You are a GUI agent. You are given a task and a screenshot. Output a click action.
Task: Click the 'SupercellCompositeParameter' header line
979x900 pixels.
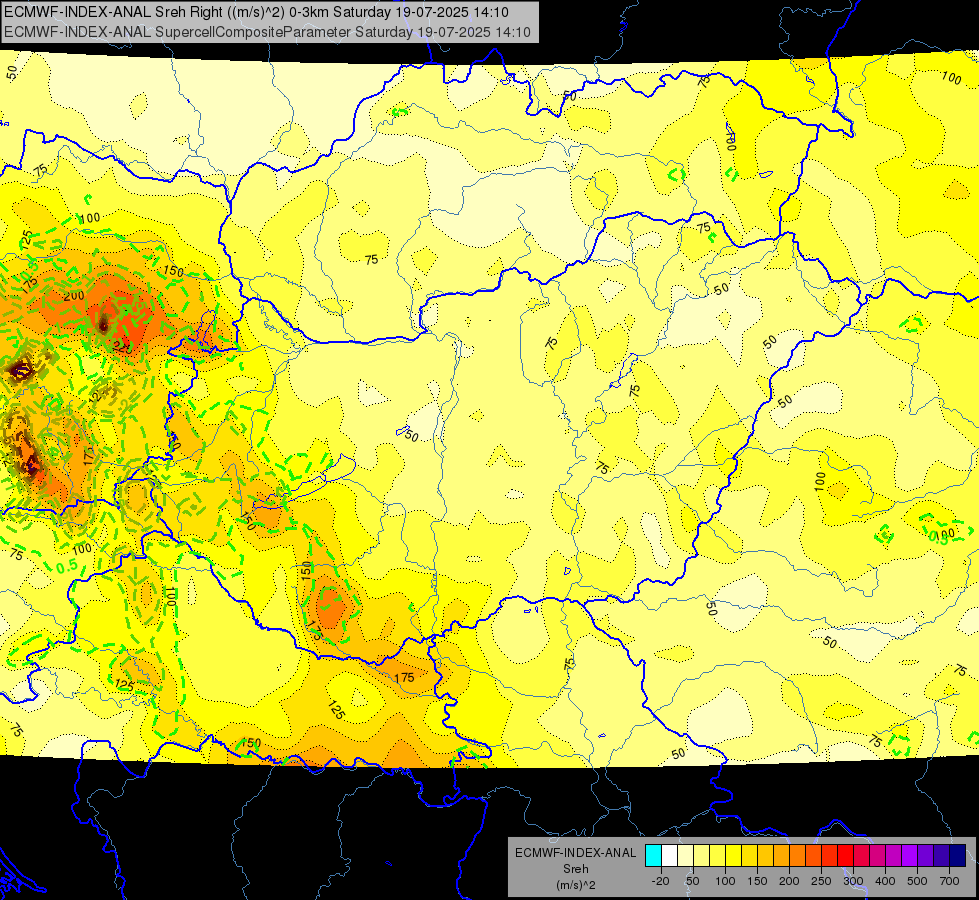tap(267, 32)
